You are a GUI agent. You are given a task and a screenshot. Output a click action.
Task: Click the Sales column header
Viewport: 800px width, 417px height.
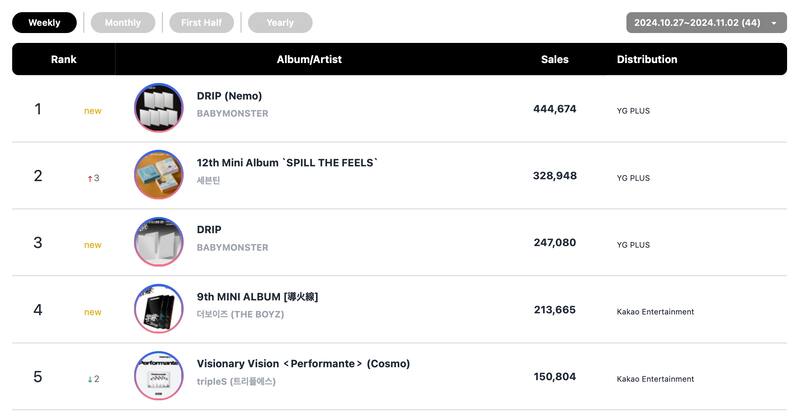click(554, 59)
